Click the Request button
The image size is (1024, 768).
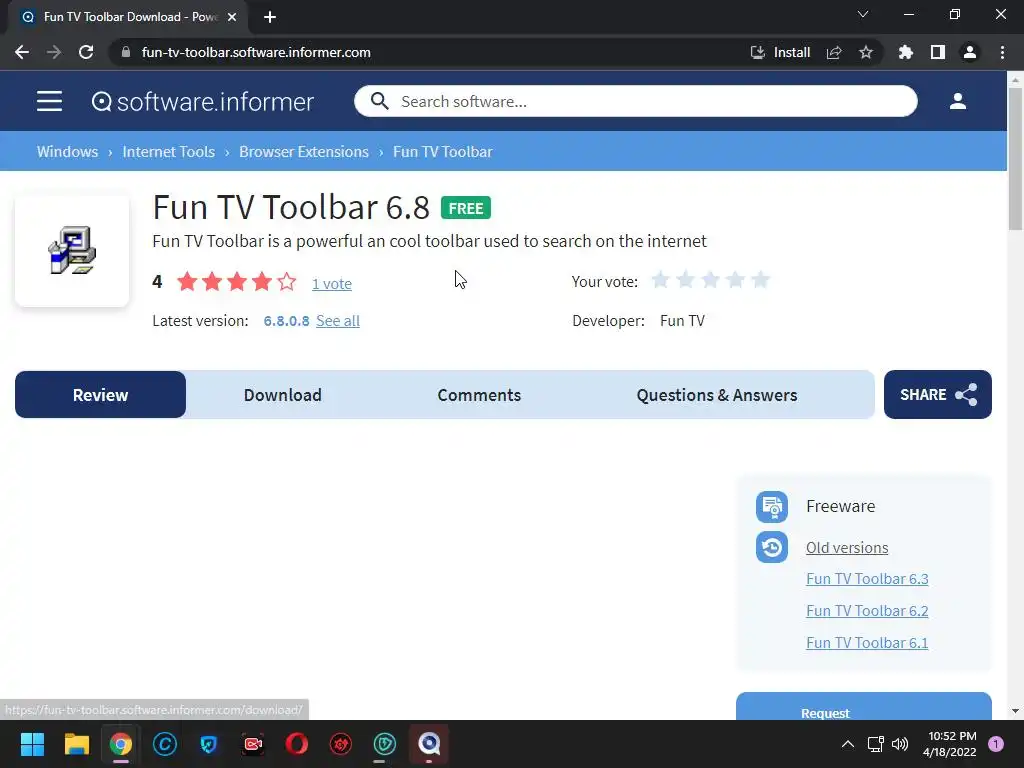[863, 707]
